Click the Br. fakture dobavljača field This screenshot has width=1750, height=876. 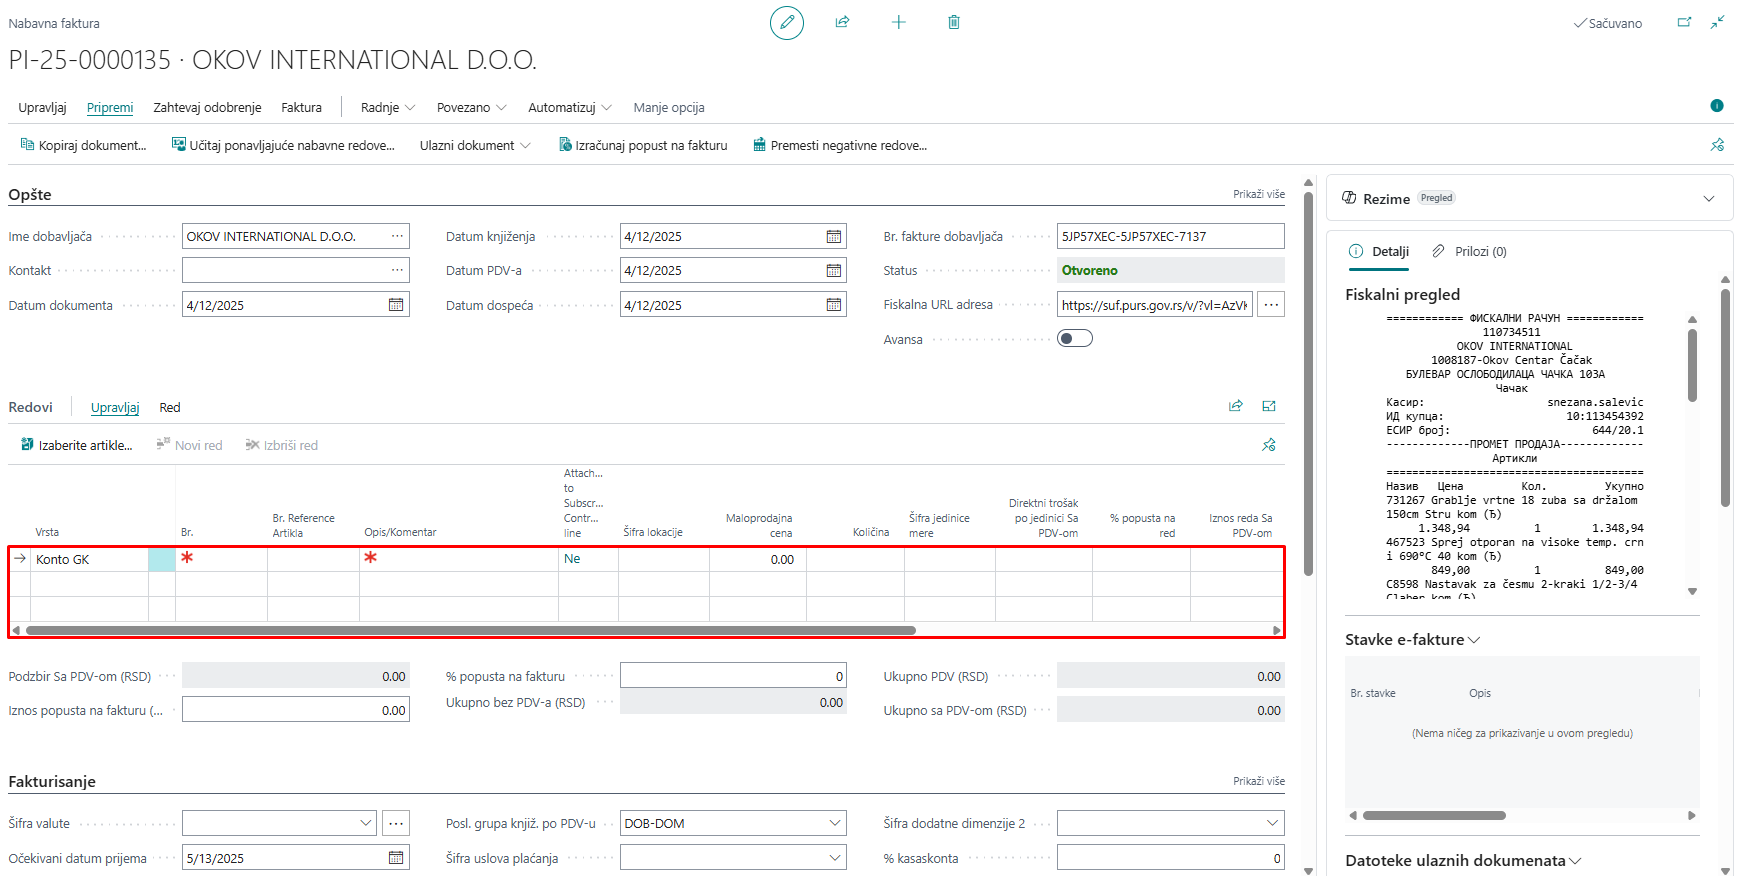click(x=1169, y=237)
